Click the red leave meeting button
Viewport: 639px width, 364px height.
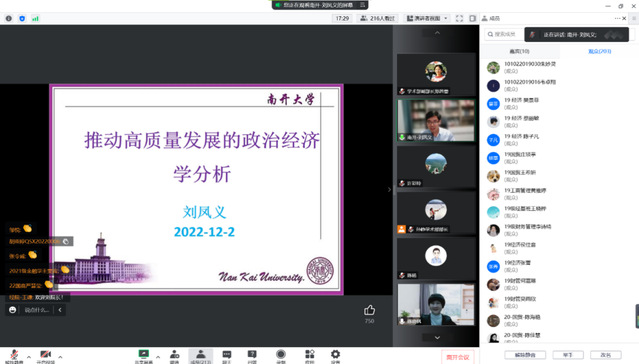click(458, 357)
